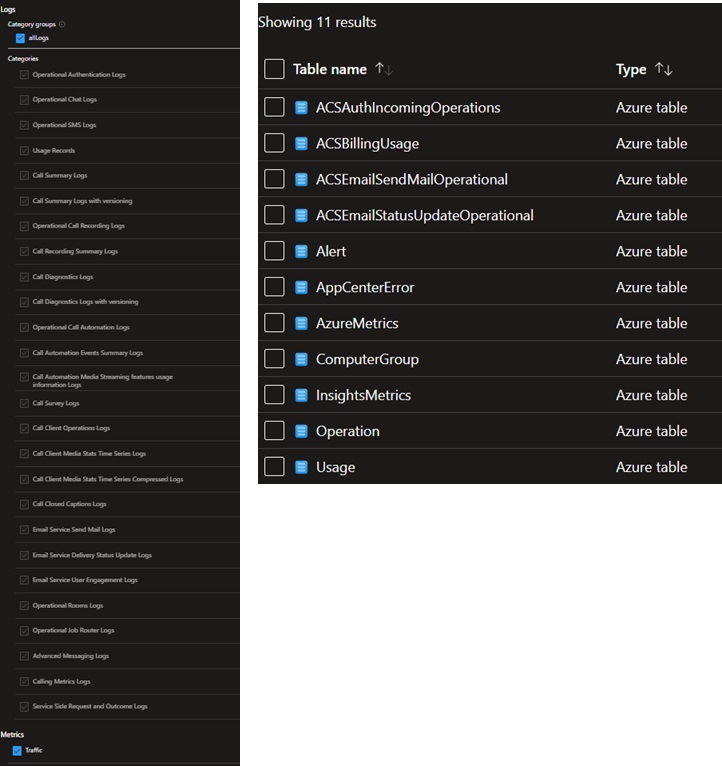The width and height of the screenshot is (722, 767).
Task: Click the ACSEmailSendMailOperational table icon
Action: point(301,180)
